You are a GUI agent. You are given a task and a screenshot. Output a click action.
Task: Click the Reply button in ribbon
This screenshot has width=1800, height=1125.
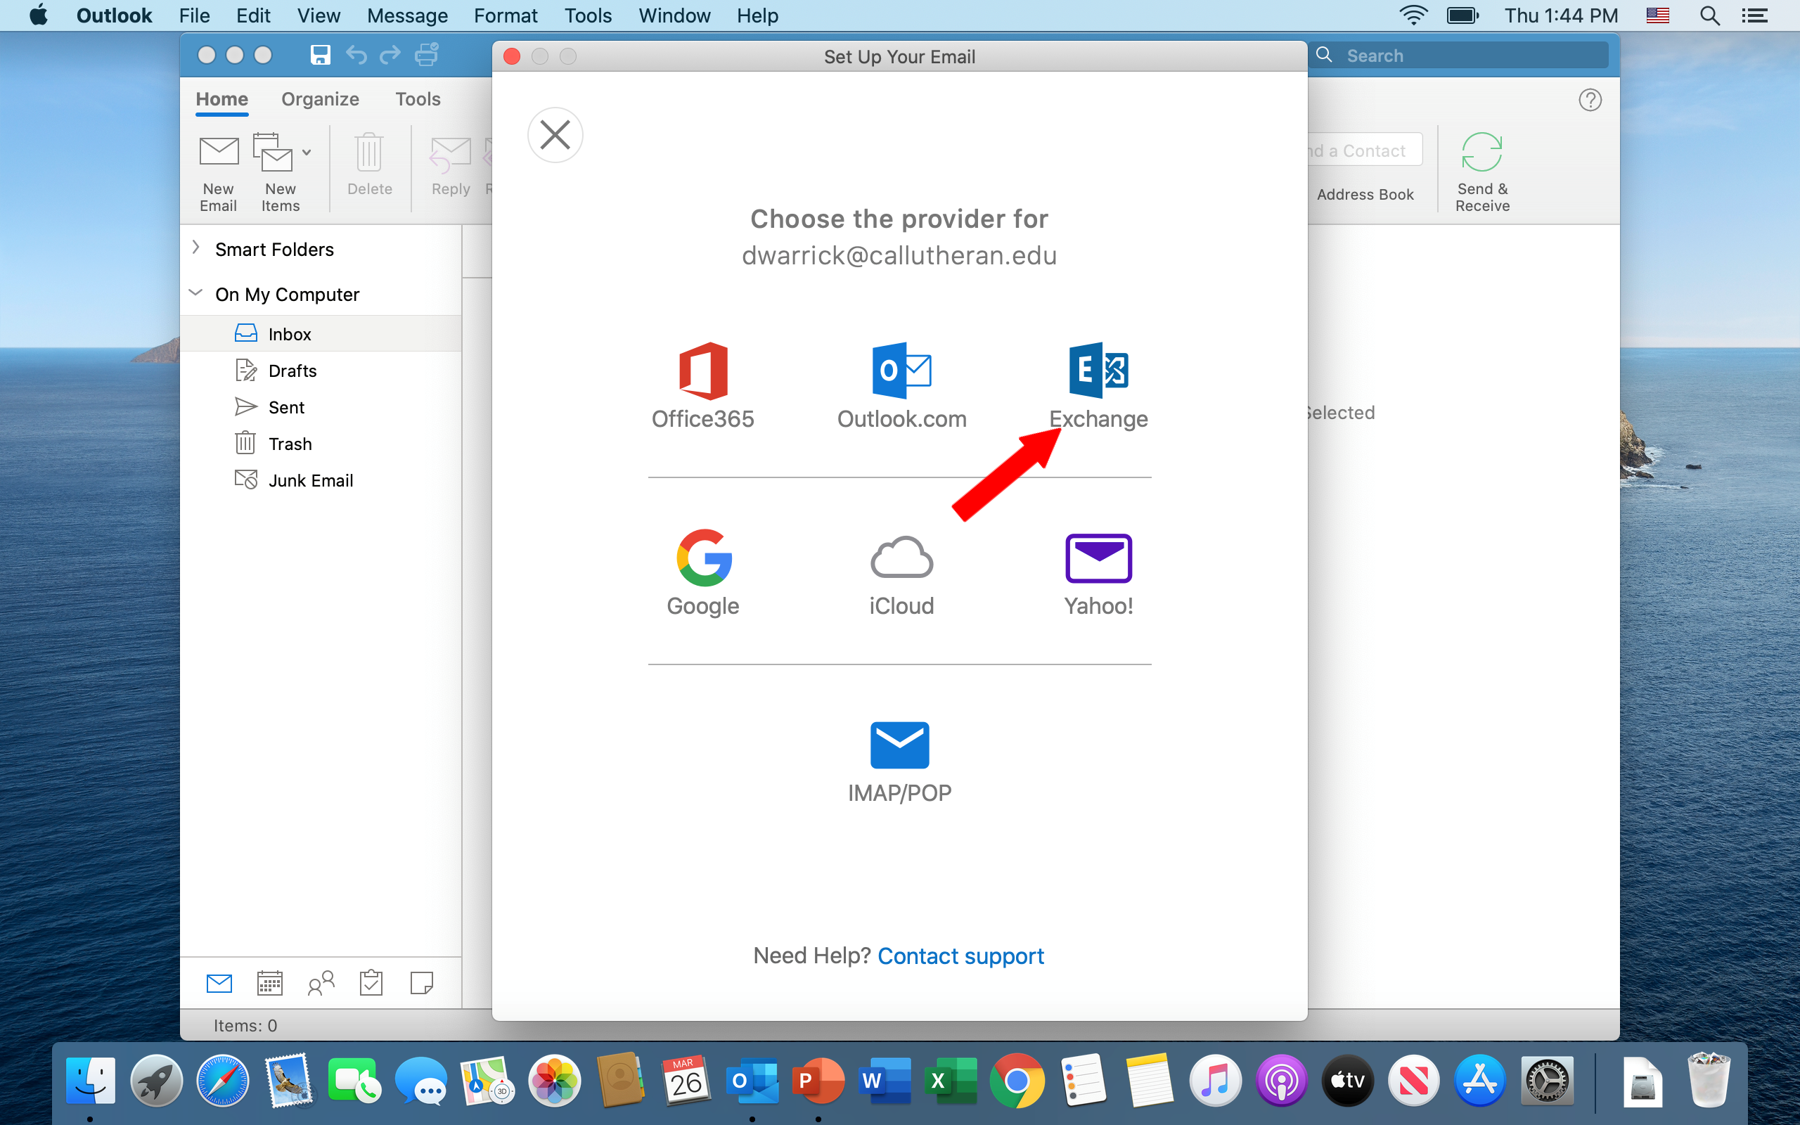450,165
